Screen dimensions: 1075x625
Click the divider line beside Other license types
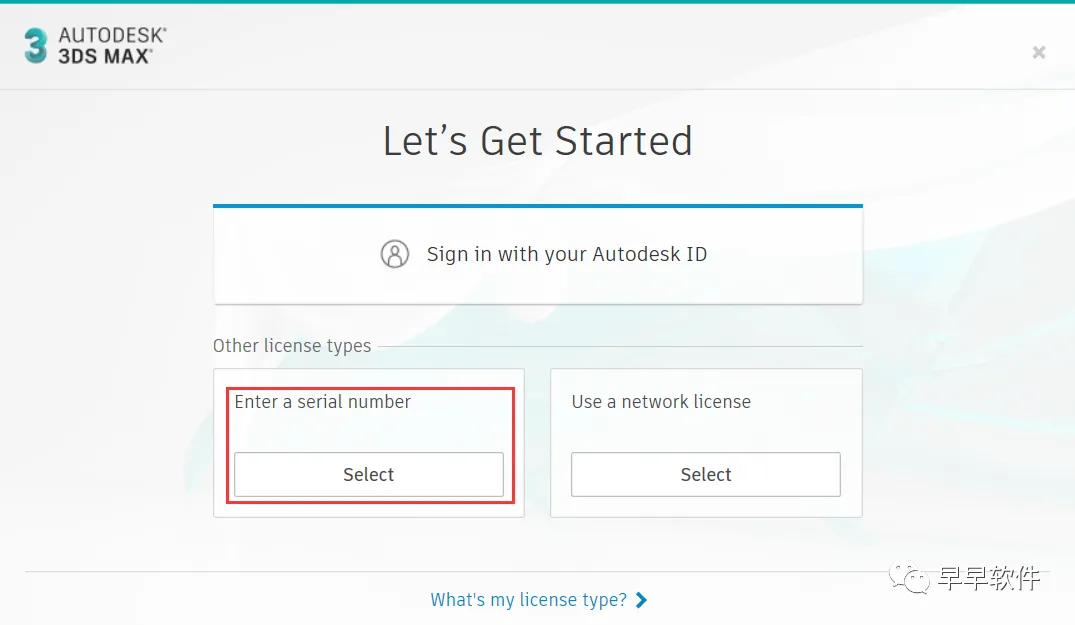pyautogui.click(x=620, y=347)
